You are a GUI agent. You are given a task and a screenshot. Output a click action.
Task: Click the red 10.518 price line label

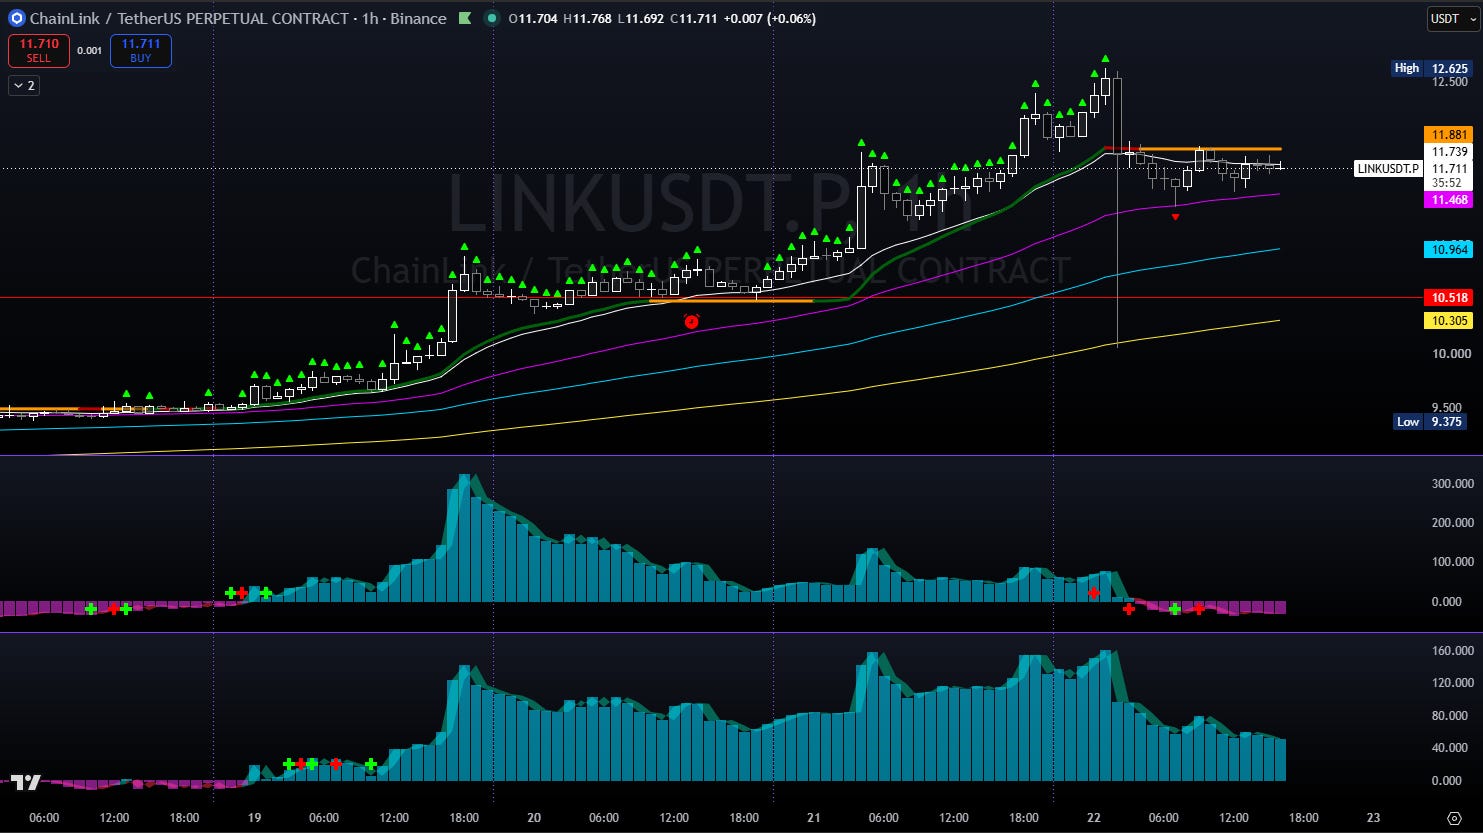[x=1449, y=298]
